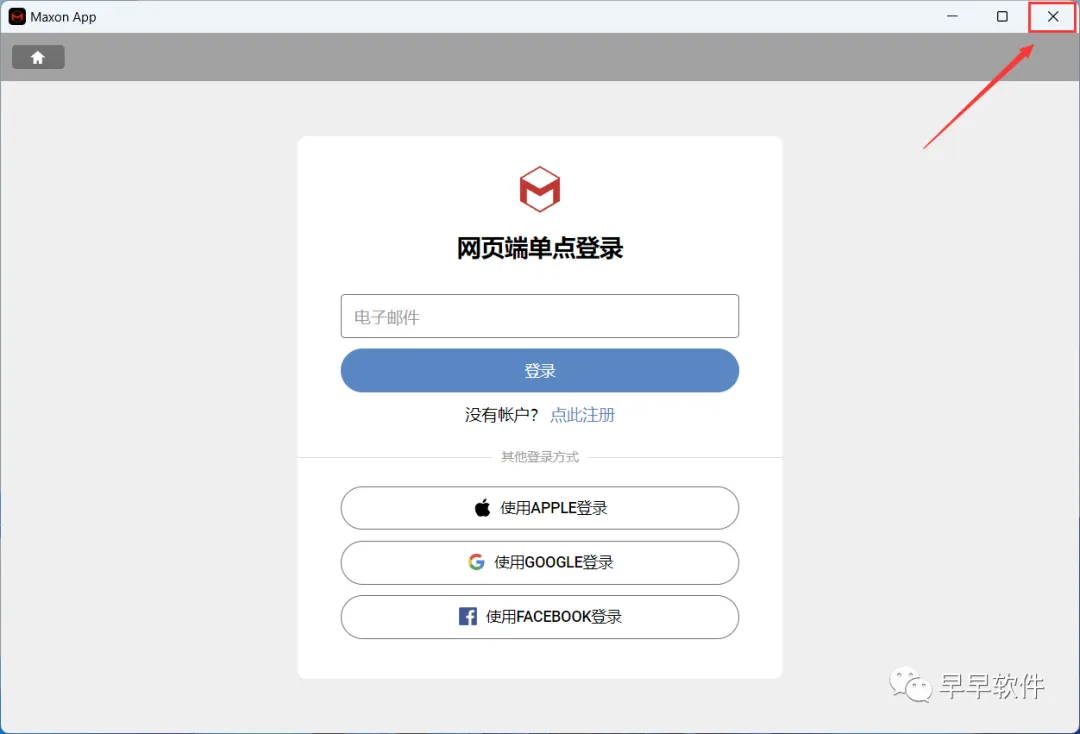Maximize the Maxon App window

pyautogui.click(x=1002, y=17)
